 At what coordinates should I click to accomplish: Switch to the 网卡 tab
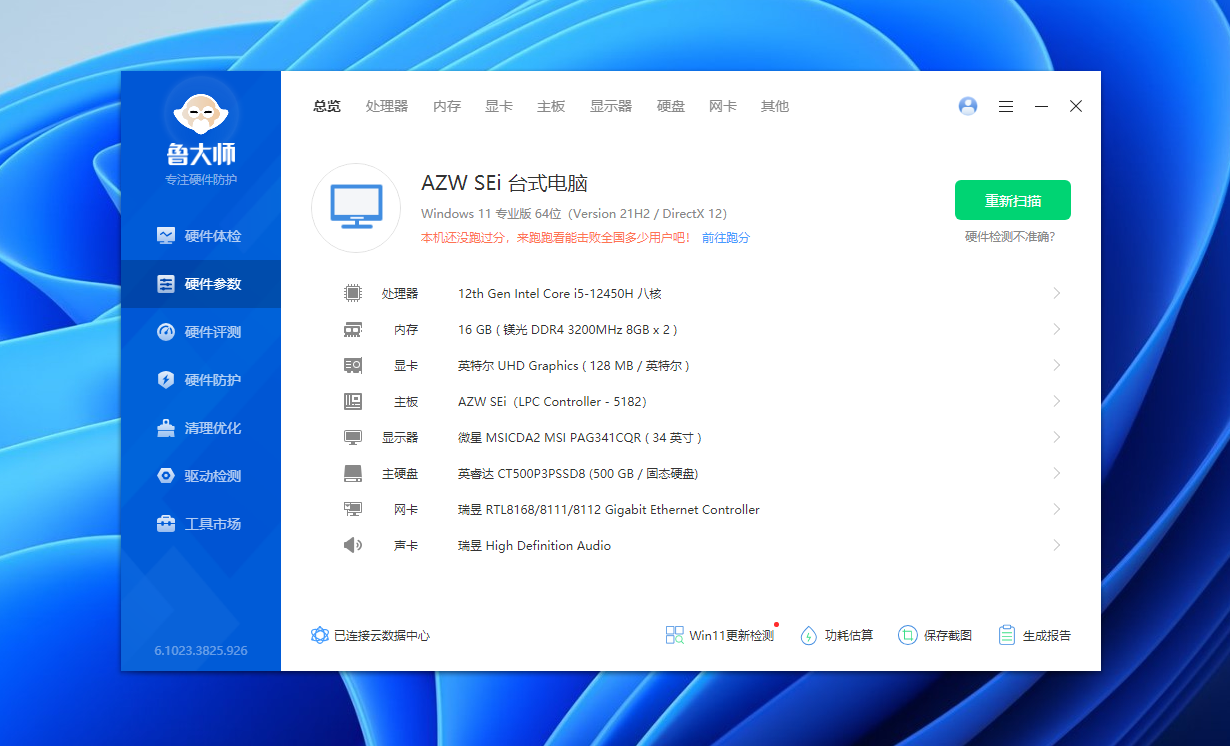point(723,106)
